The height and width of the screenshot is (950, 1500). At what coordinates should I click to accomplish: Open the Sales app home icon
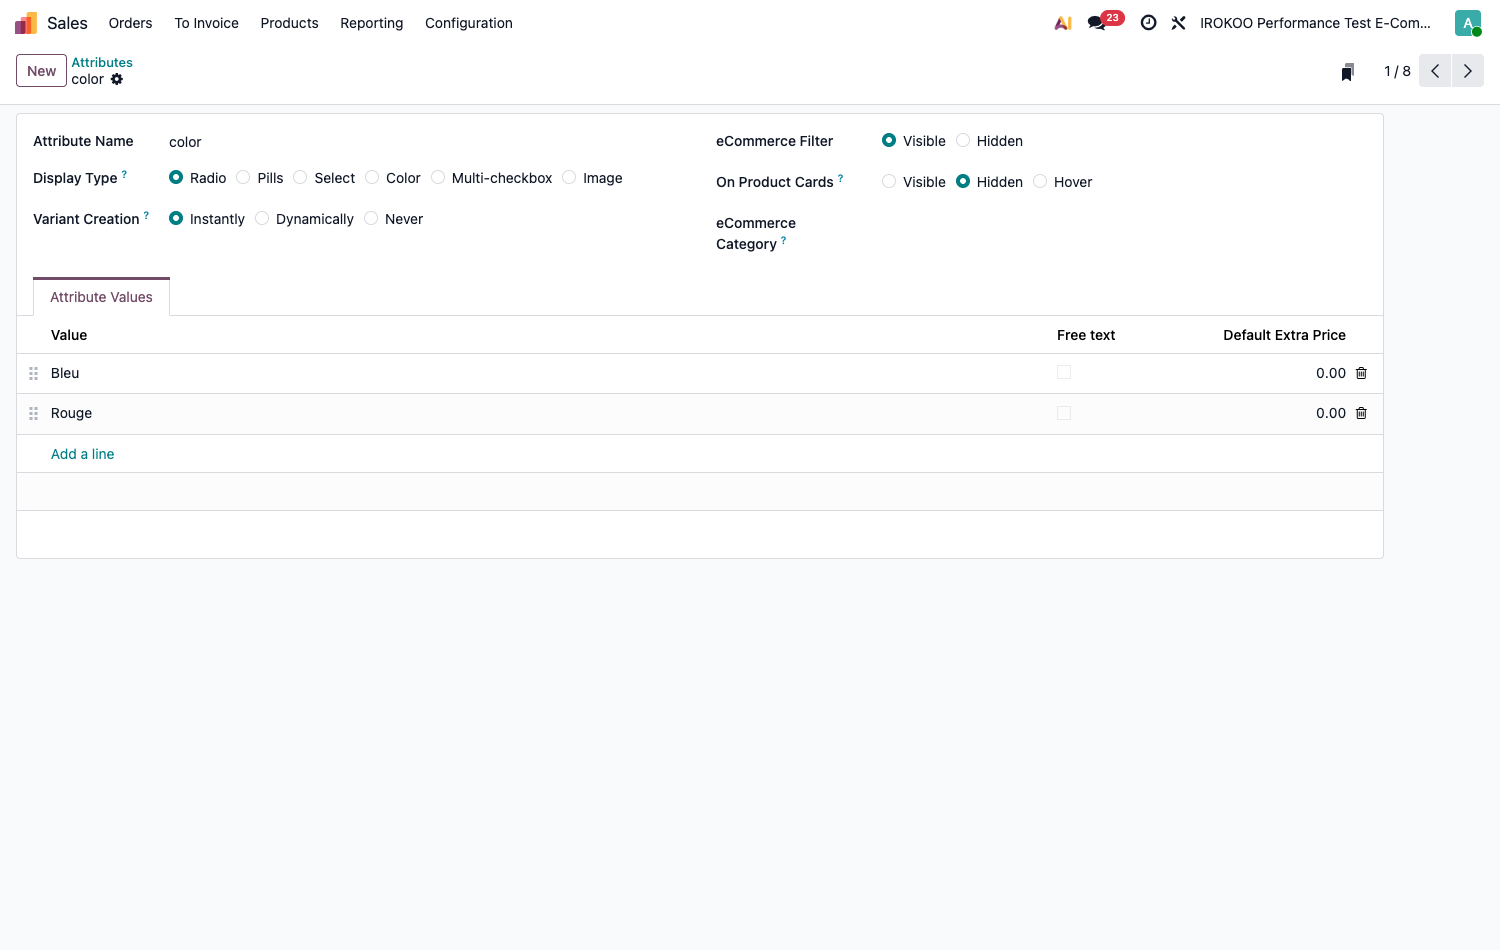tap(26, 23)
